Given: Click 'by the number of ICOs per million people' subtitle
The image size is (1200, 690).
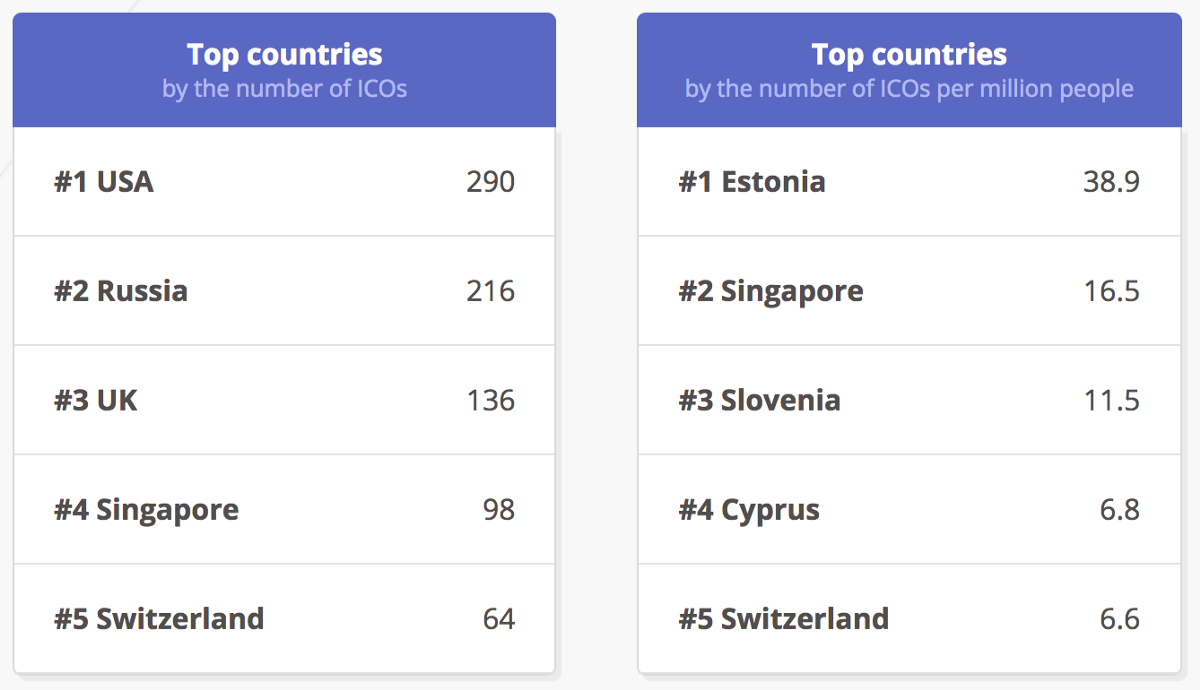Looking at the screenshot, I should pyautogui.click(x=909, y=89).
